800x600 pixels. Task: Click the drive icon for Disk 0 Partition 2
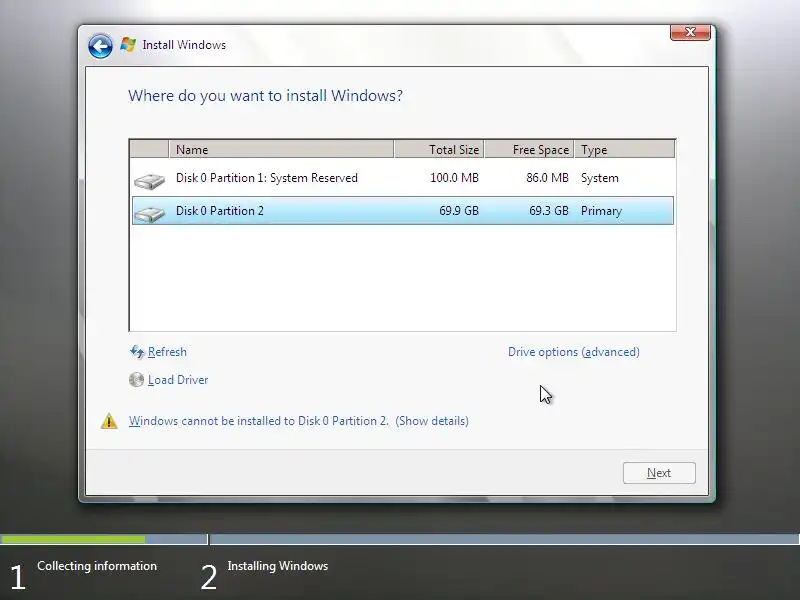coord(149,213)
